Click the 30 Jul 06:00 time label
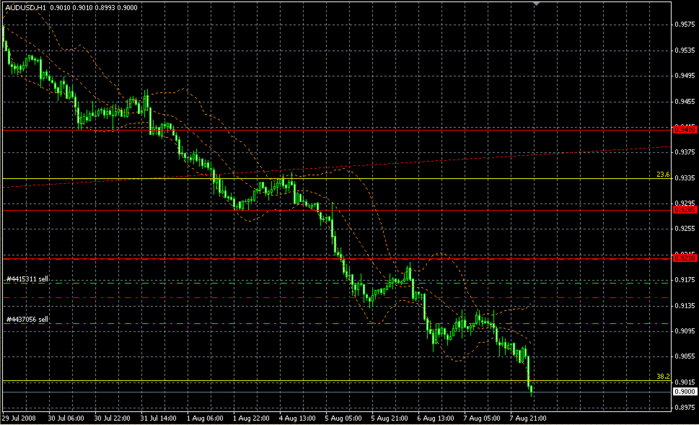The width and height of the screenshot is (699, 425). (x=66, y=418)
